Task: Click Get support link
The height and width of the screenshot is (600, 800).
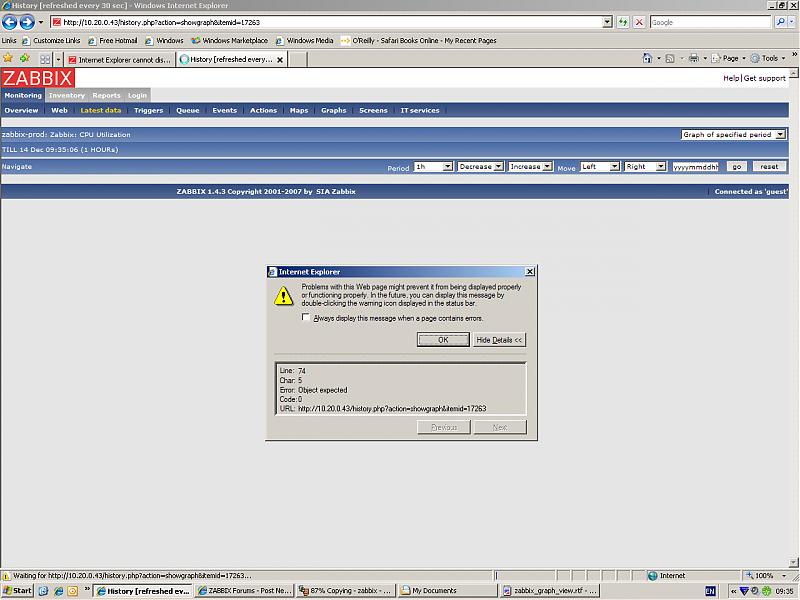Action: tap(764, 78)
